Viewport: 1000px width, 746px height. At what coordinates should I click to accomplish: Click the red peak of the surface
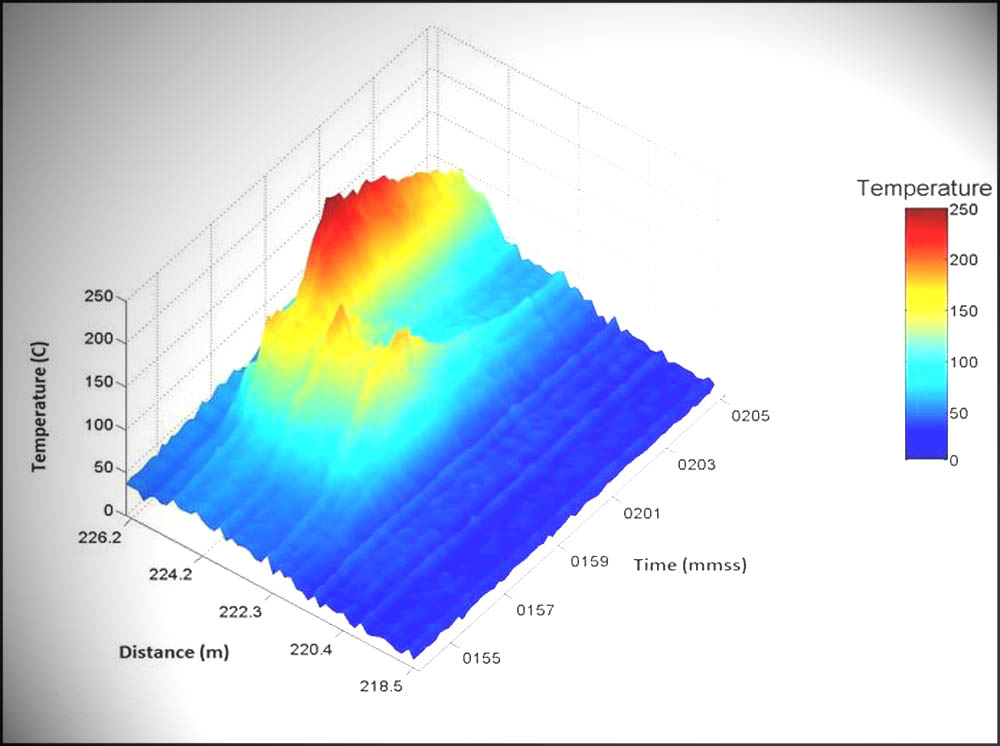340,225
